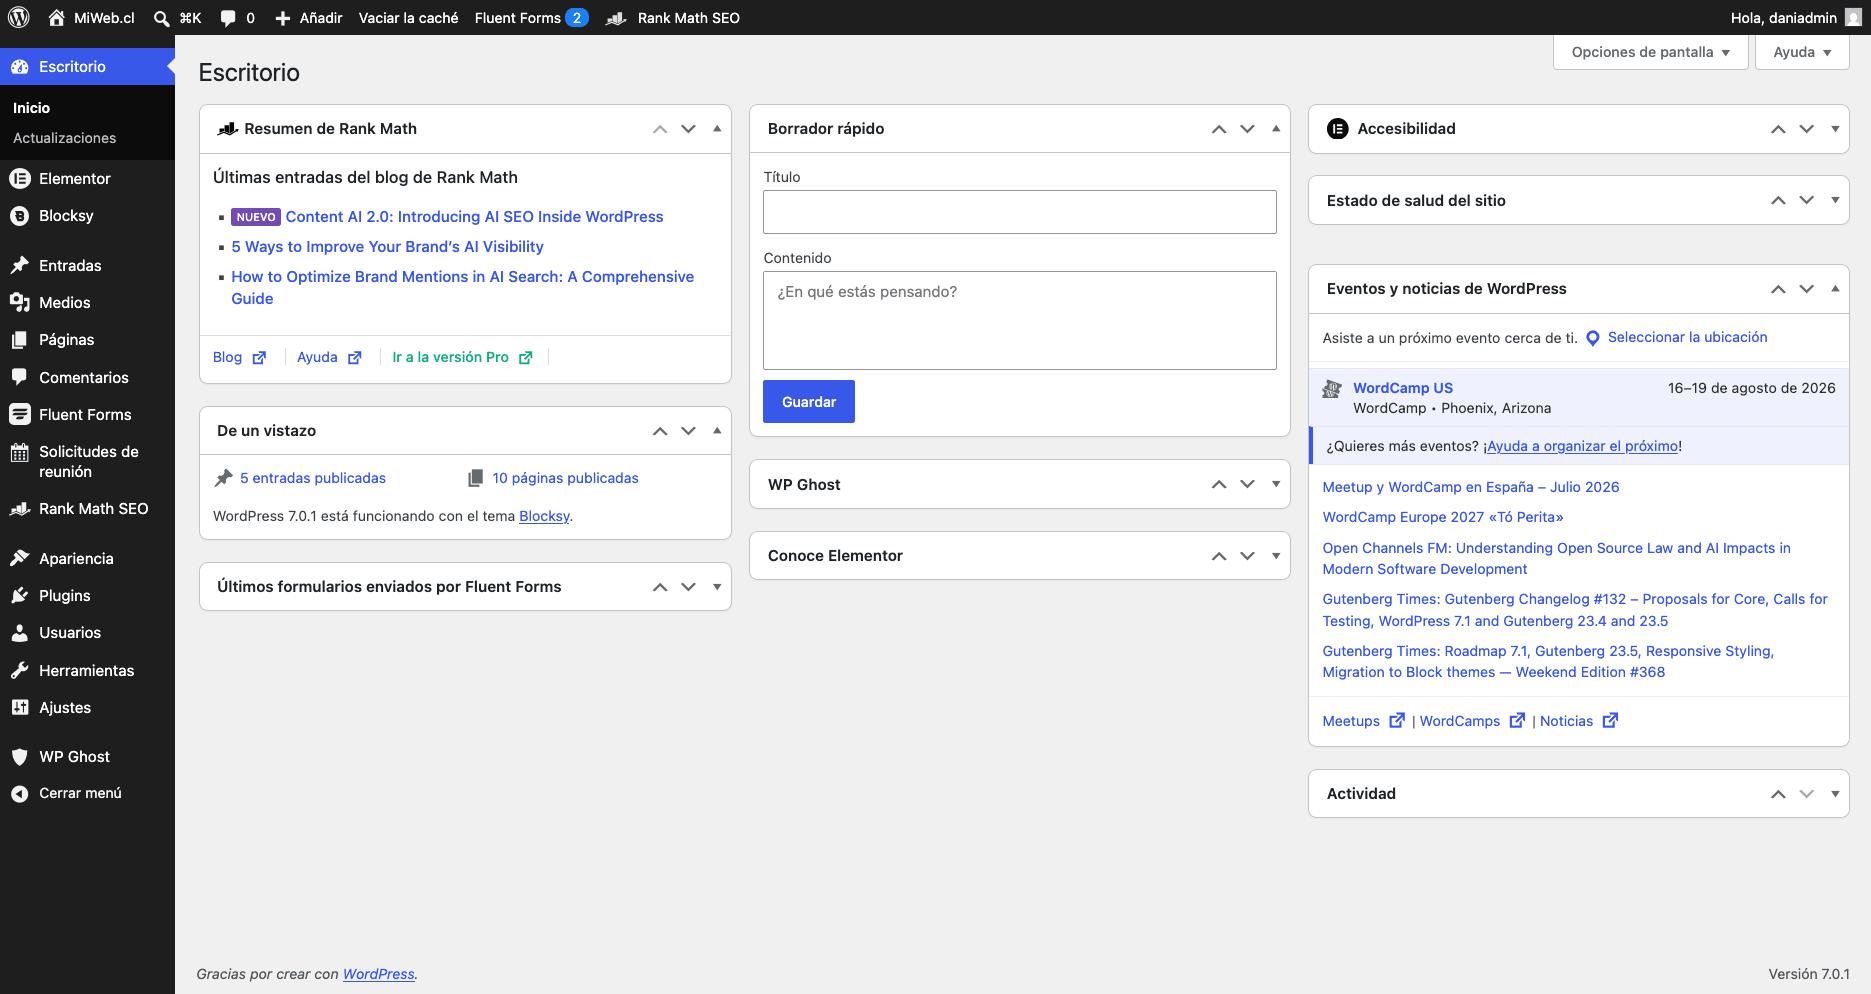
Task: Move Borrador rápido widget up
Action: [1219, 129]
